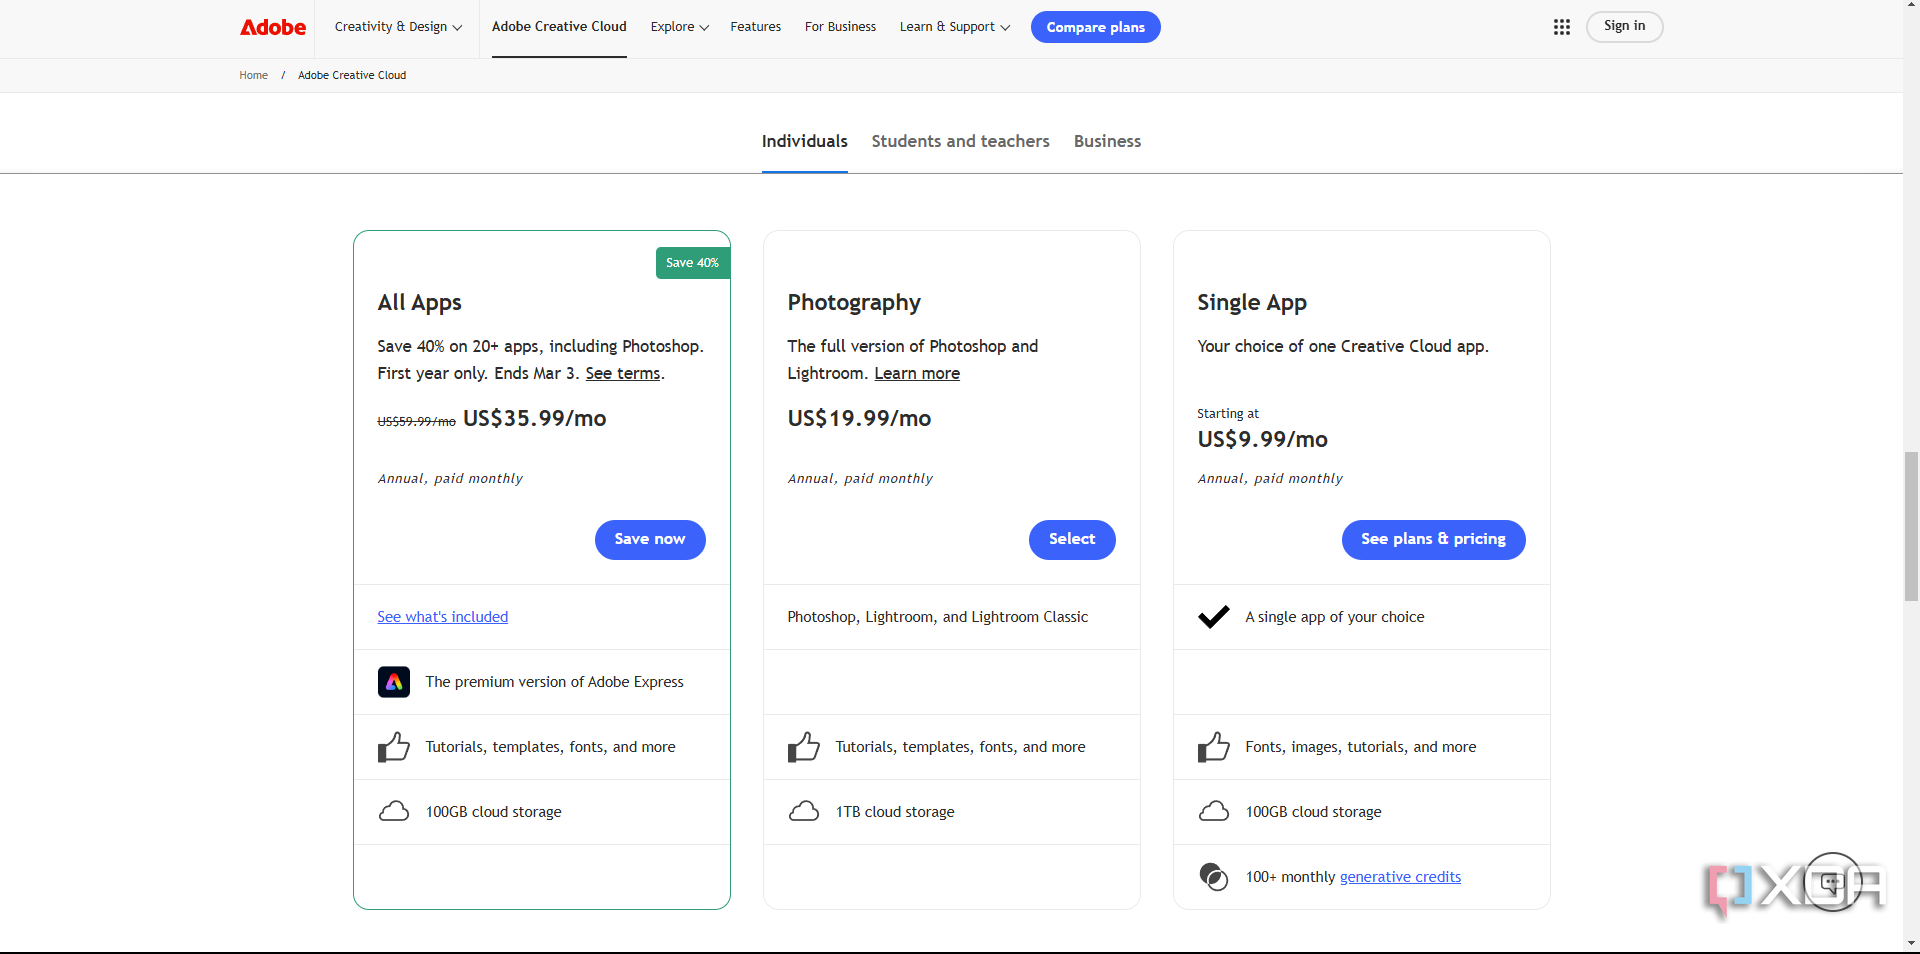Click the vertical page scrollbar thumb
Image resolution: width=1920 pixels, height=954 pixels.
[1911, 526]
